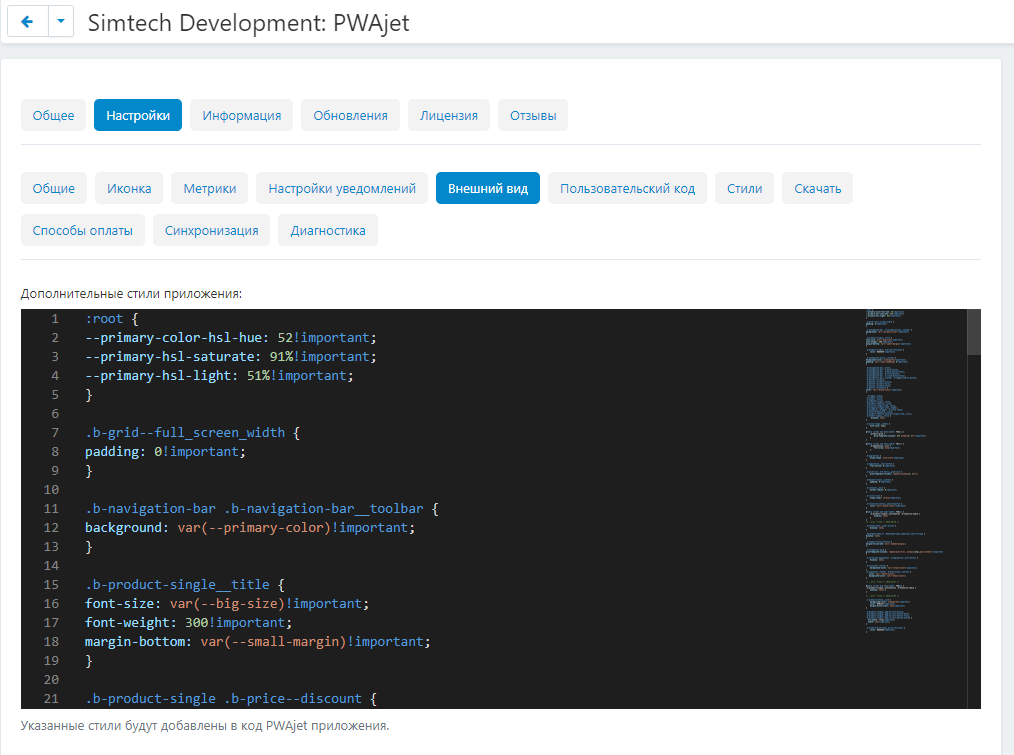1014x755 pixels.
Task: Open the Лицензия tab
Action: [x=448, y=115]
